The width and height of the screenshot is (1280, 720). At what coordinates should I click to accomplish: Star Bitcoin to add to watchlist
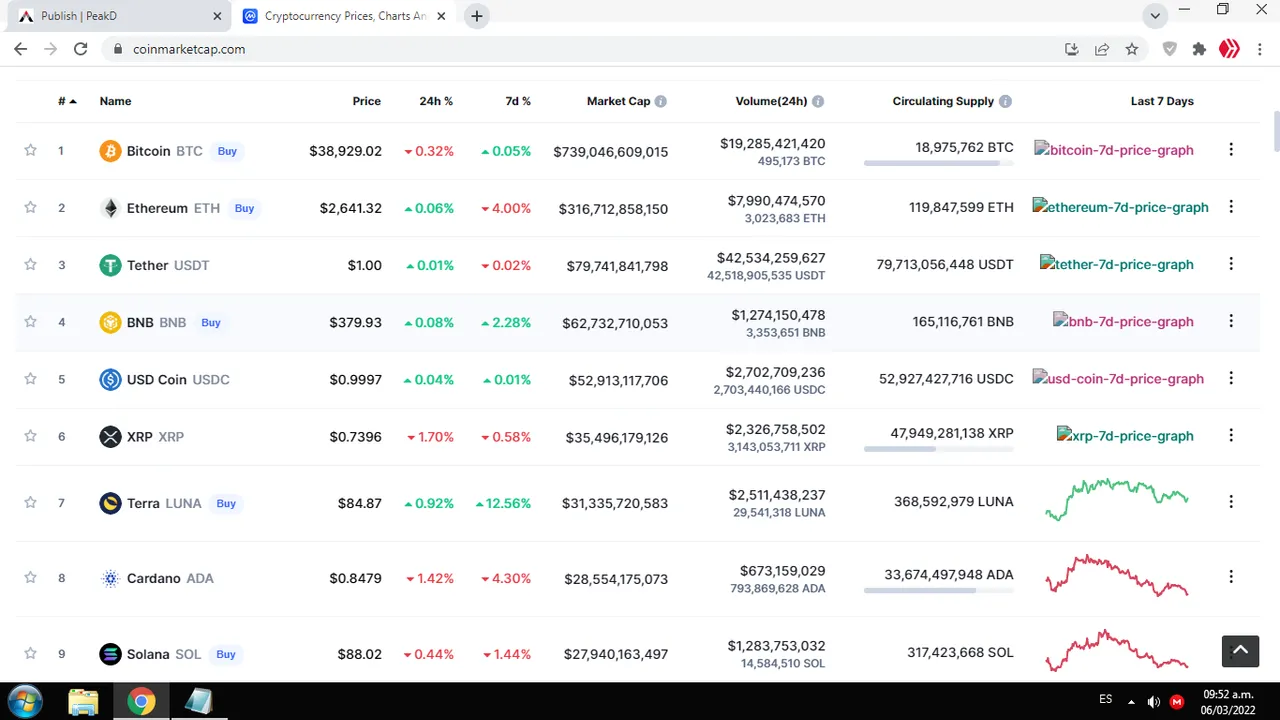point(30,150)
